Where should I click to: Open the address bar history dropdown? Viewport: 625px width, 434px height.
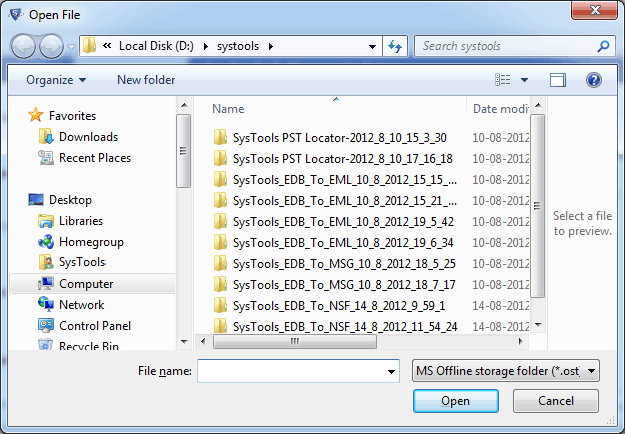[x=372, y=46]
